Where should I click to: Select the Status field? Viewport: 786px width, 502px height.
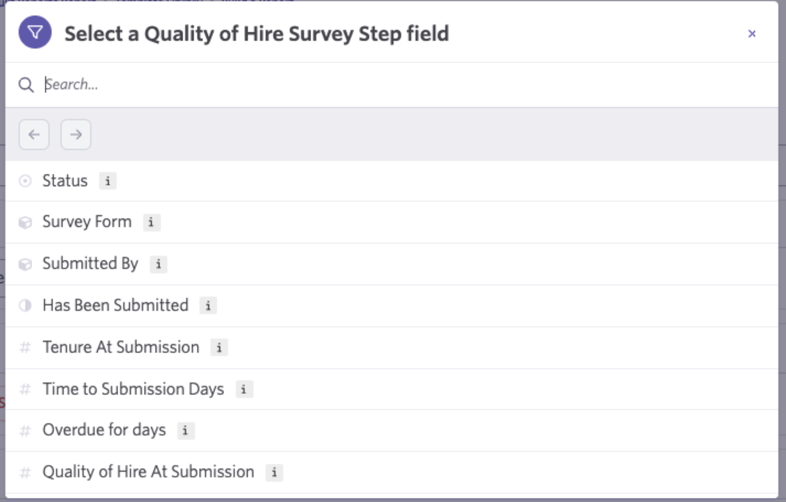pyautogui.click(x=392, y=181)
